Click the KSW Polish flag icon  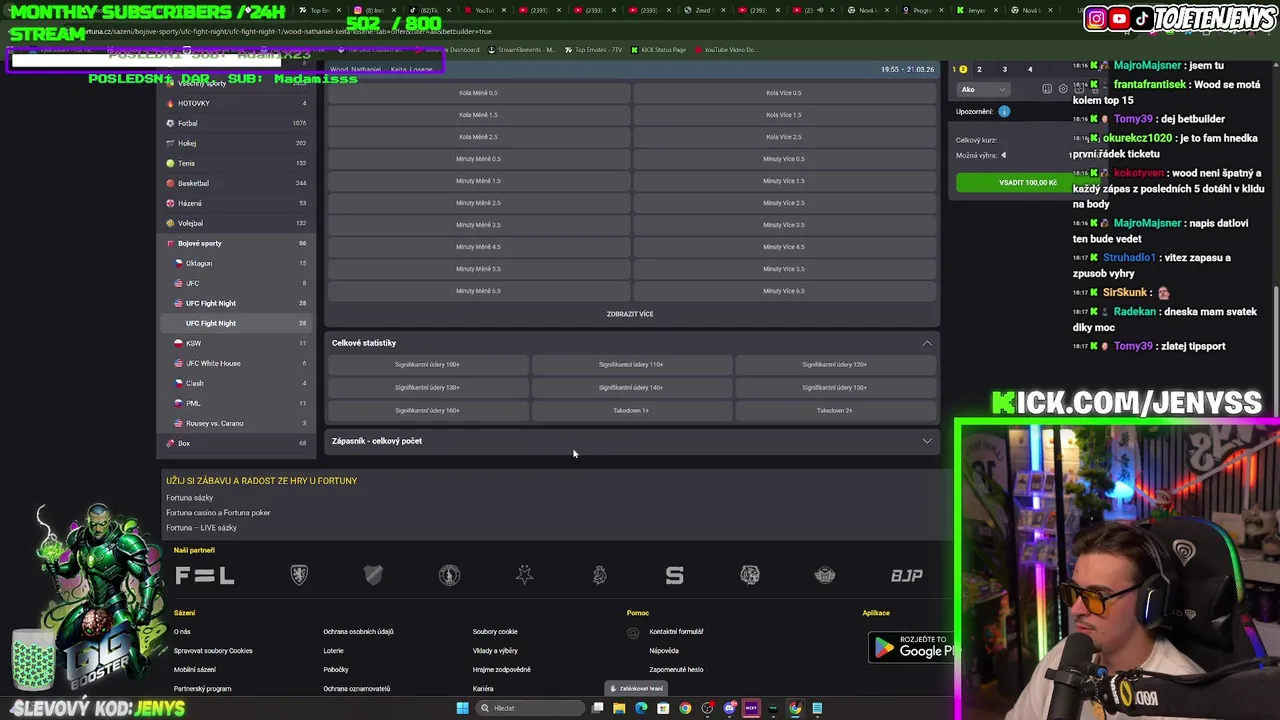pos(178,343)
